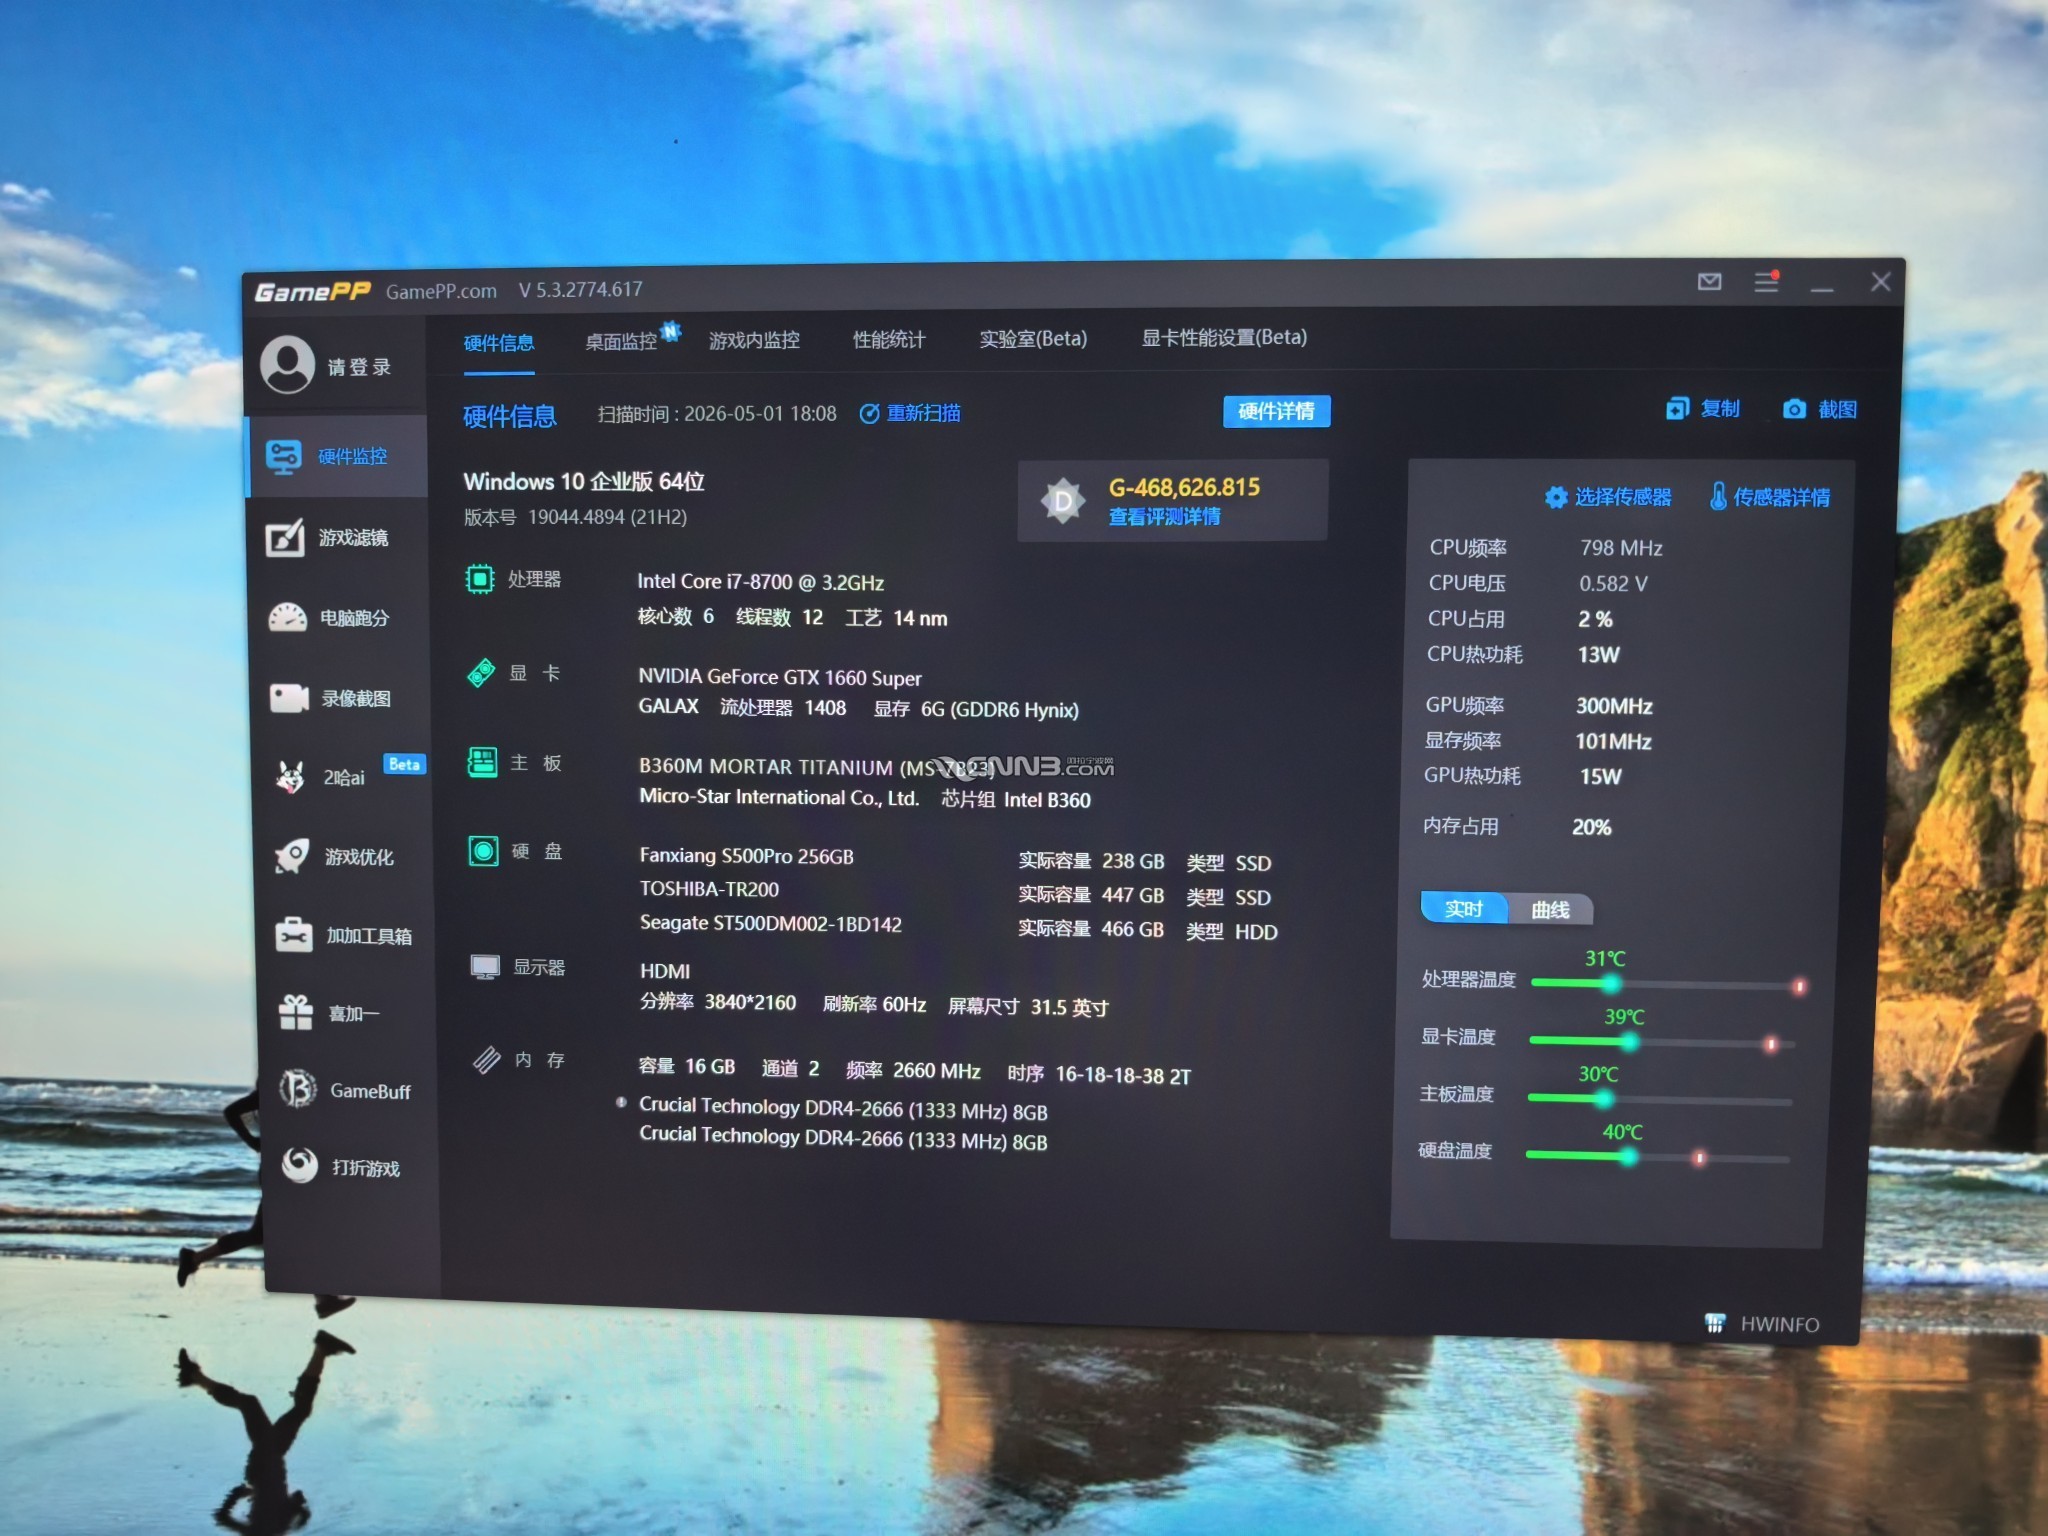Click the GPU热功耗 15W reading
The image size is (2048, 1536).
pyautogui.click(x=1523, y=776)
